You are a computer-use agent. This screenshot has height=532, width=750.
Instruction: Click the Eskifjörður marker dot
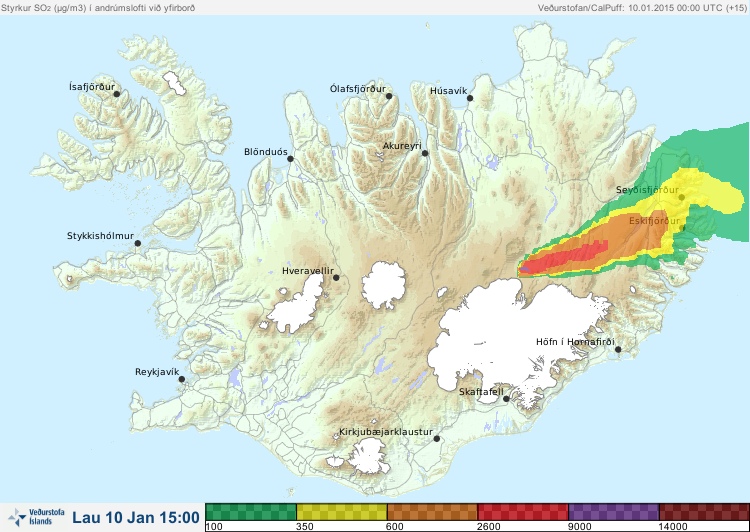683,228
